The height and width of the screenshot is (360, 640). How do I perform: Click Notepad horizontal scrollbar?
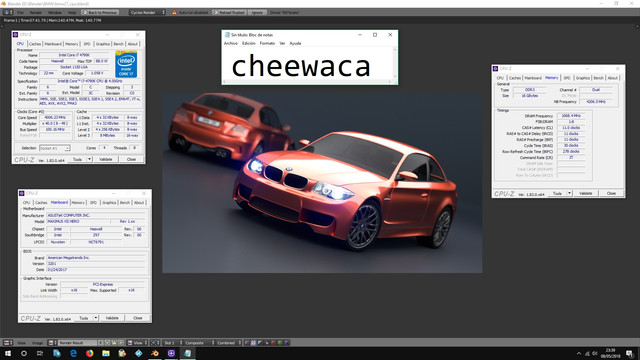click(308, 82)
